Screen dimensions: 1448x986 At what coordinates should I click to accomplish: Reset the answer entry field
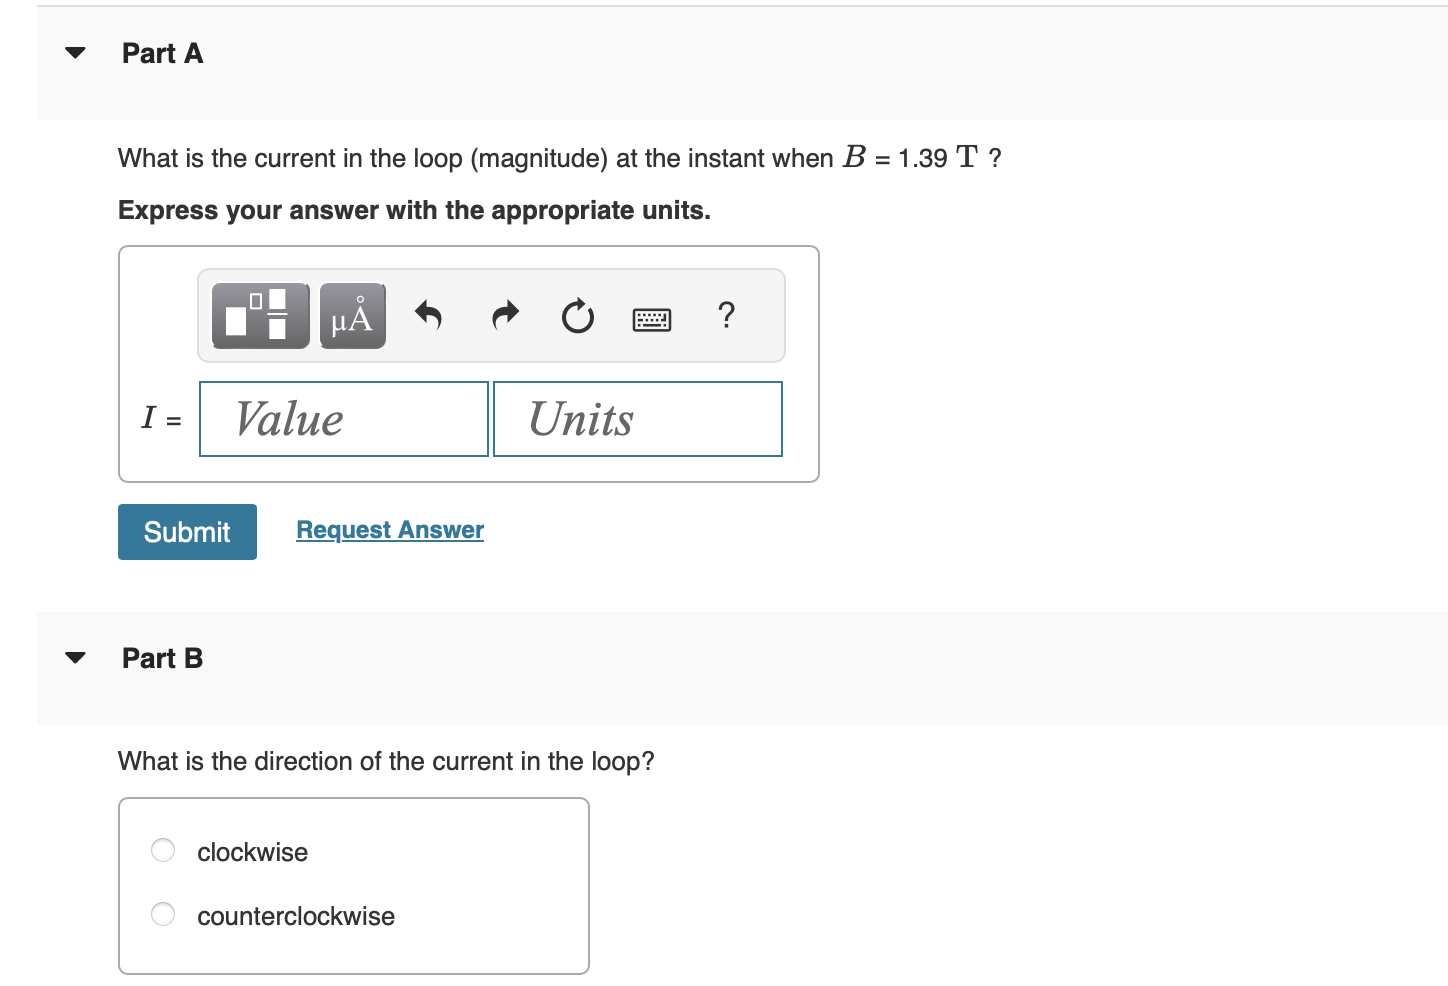577,316
